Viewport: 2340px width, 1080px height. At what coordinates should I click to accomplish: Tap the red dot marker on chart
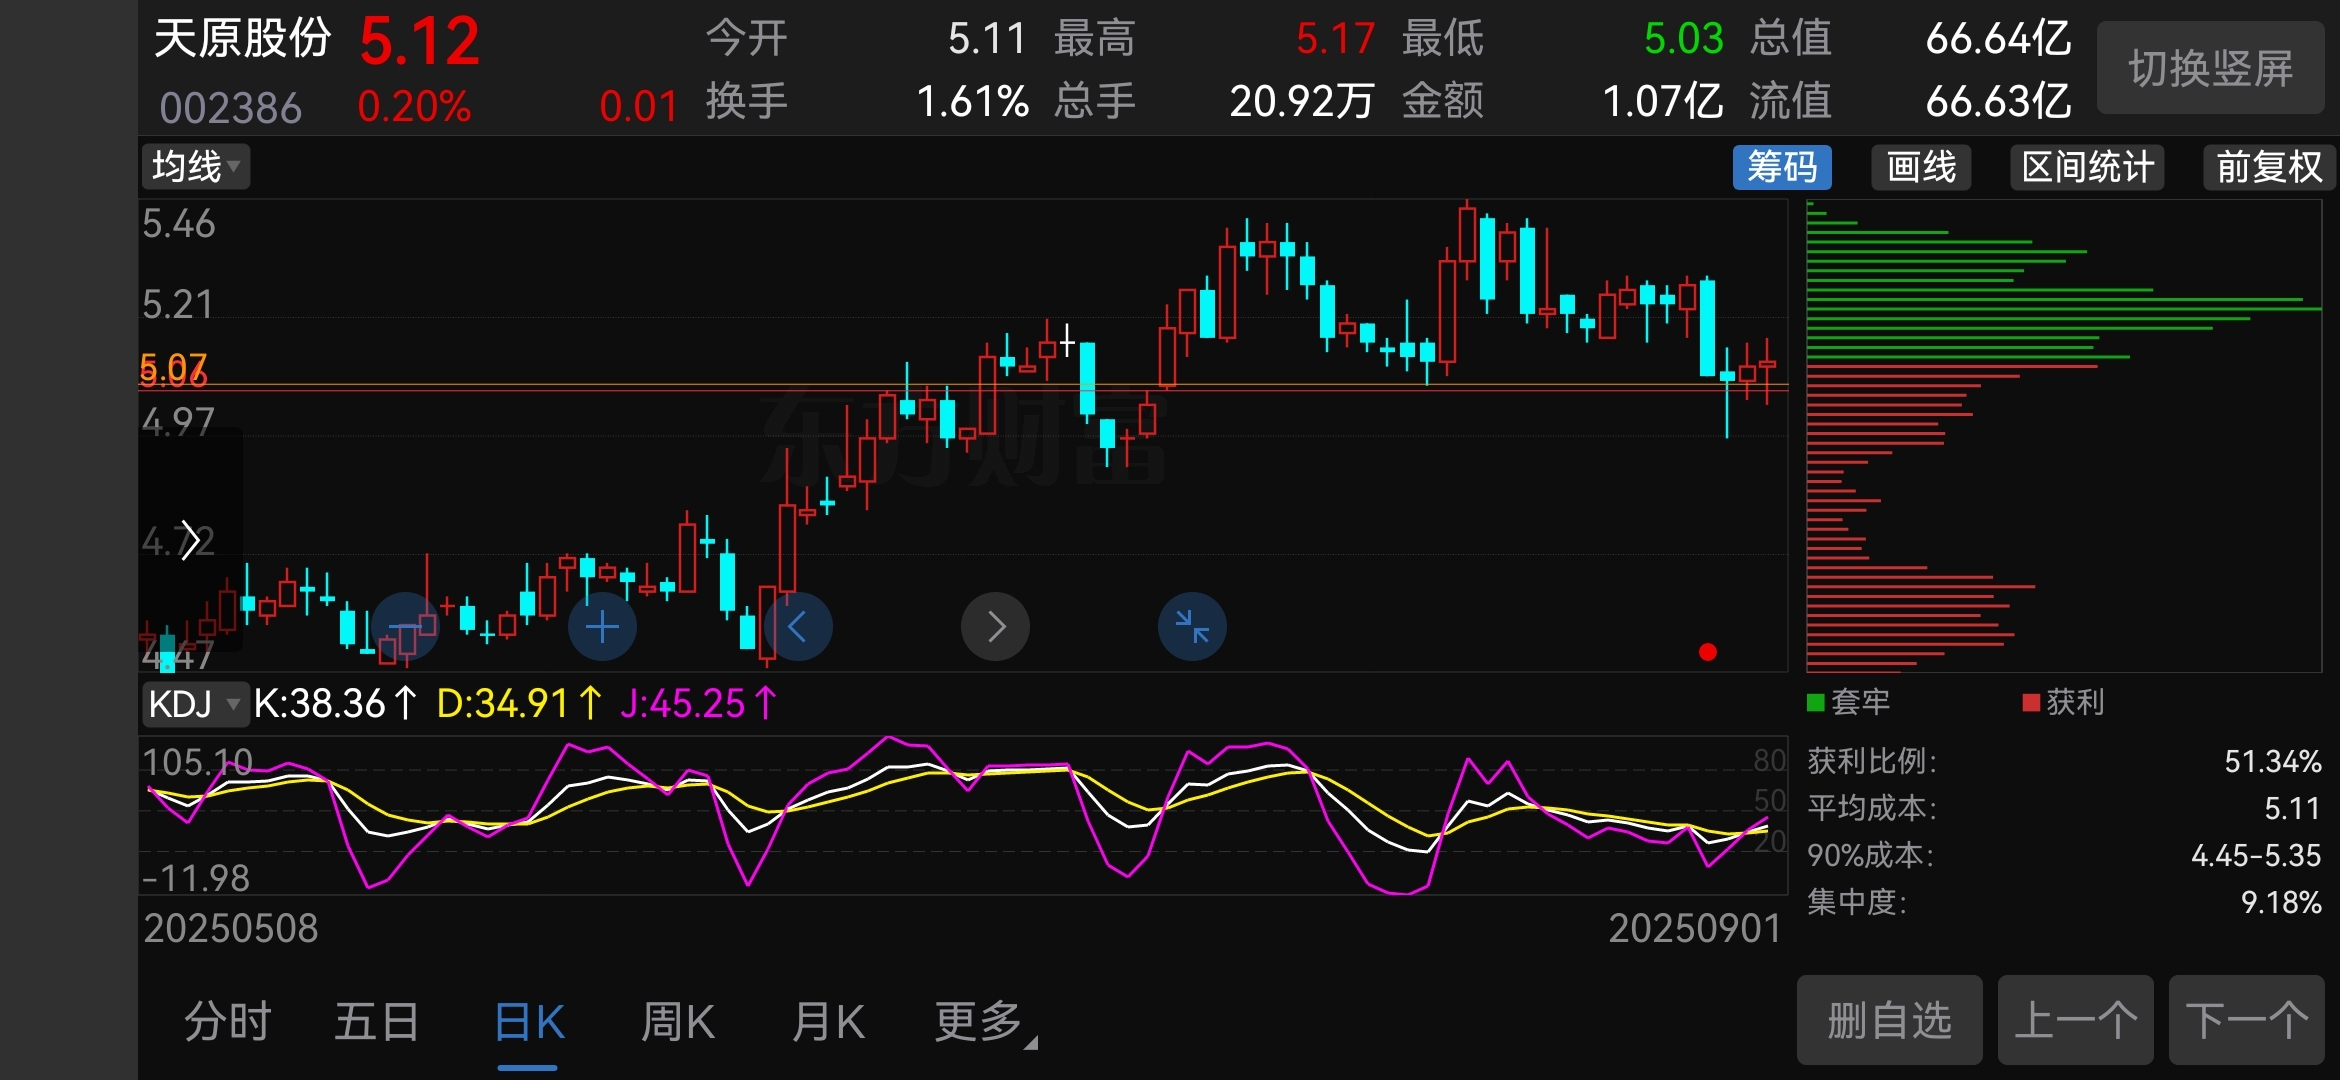[1708, 652]
